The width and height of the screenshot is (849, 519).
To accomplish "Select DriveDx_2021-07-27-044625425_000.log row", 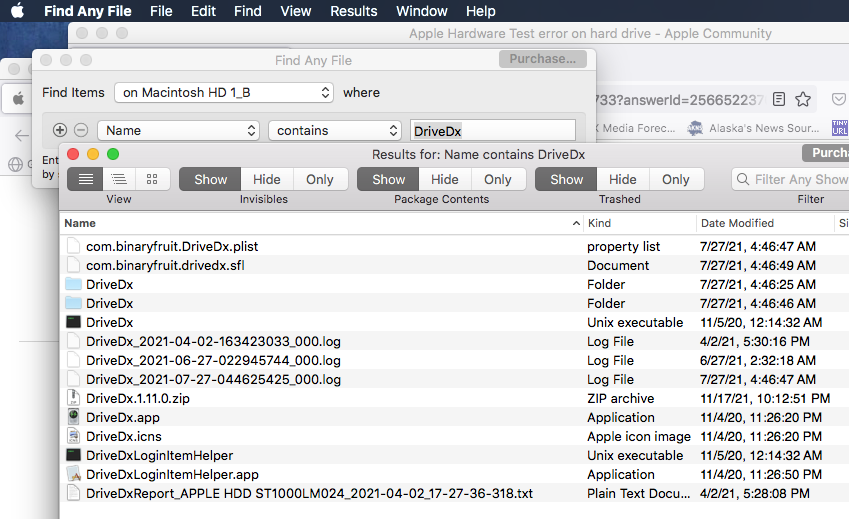I will point(454,379).
